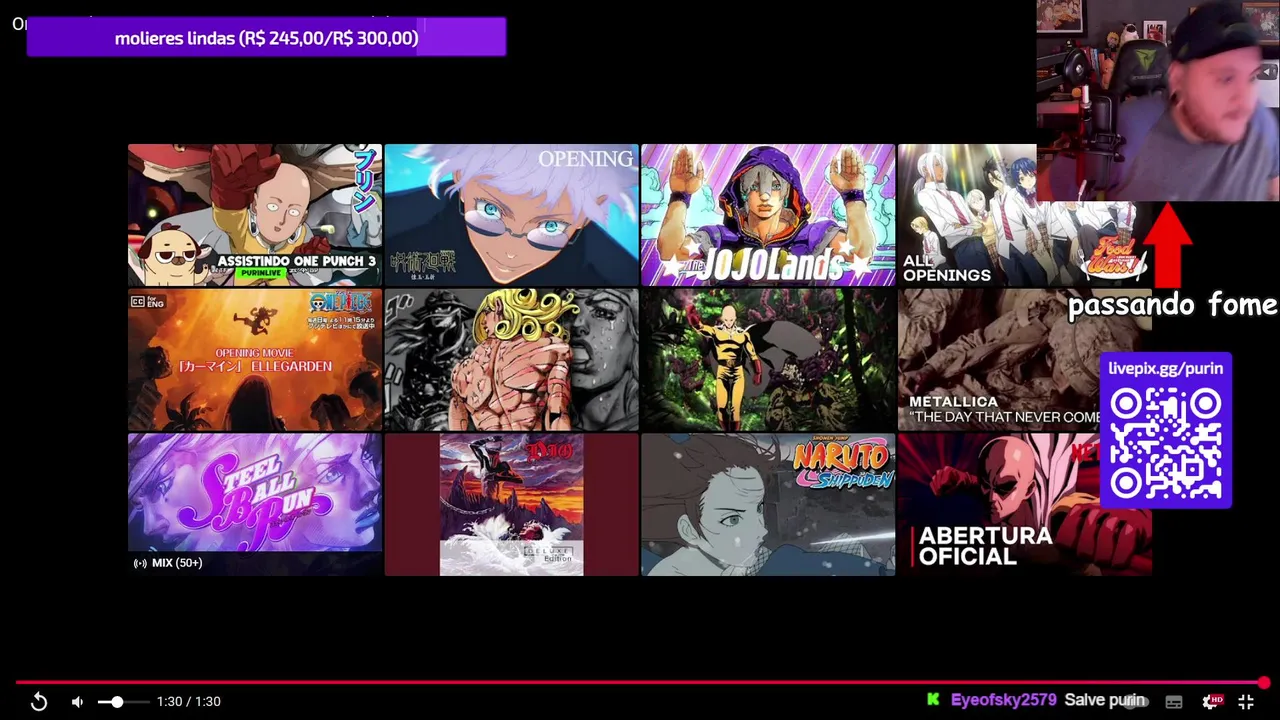Click the molieres lindas donation goal bar
This screenshot has width=1280, height=720.
click(x=266, y=38)
